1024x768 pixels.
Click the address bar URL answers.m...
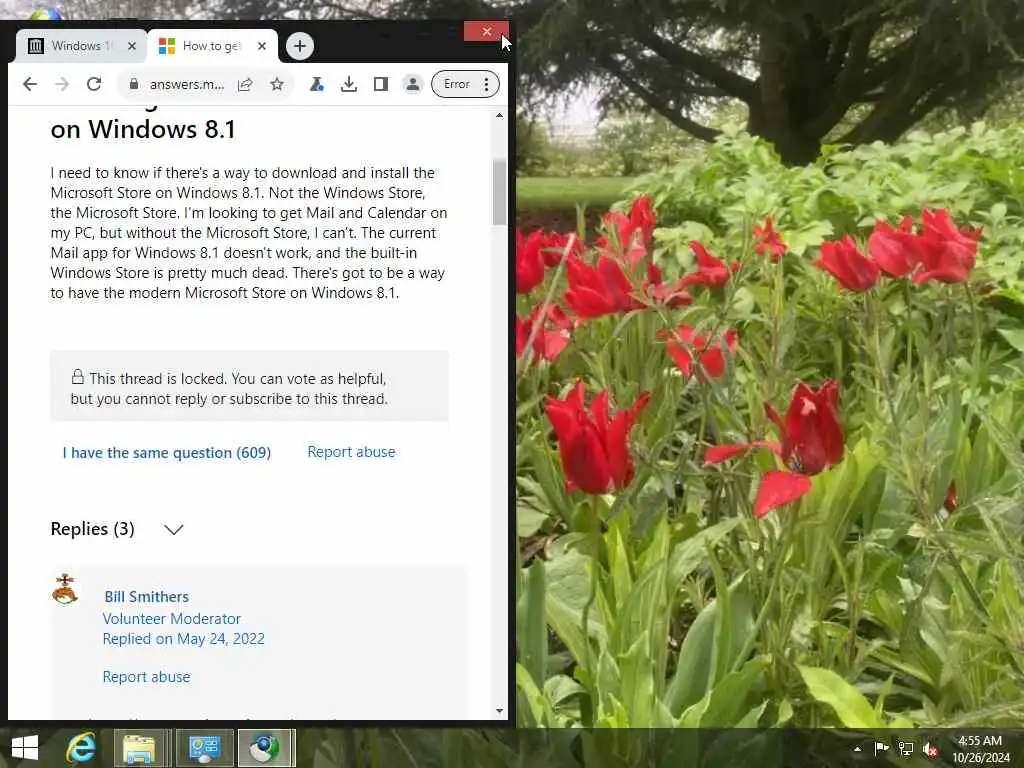[x=187, y=84]
